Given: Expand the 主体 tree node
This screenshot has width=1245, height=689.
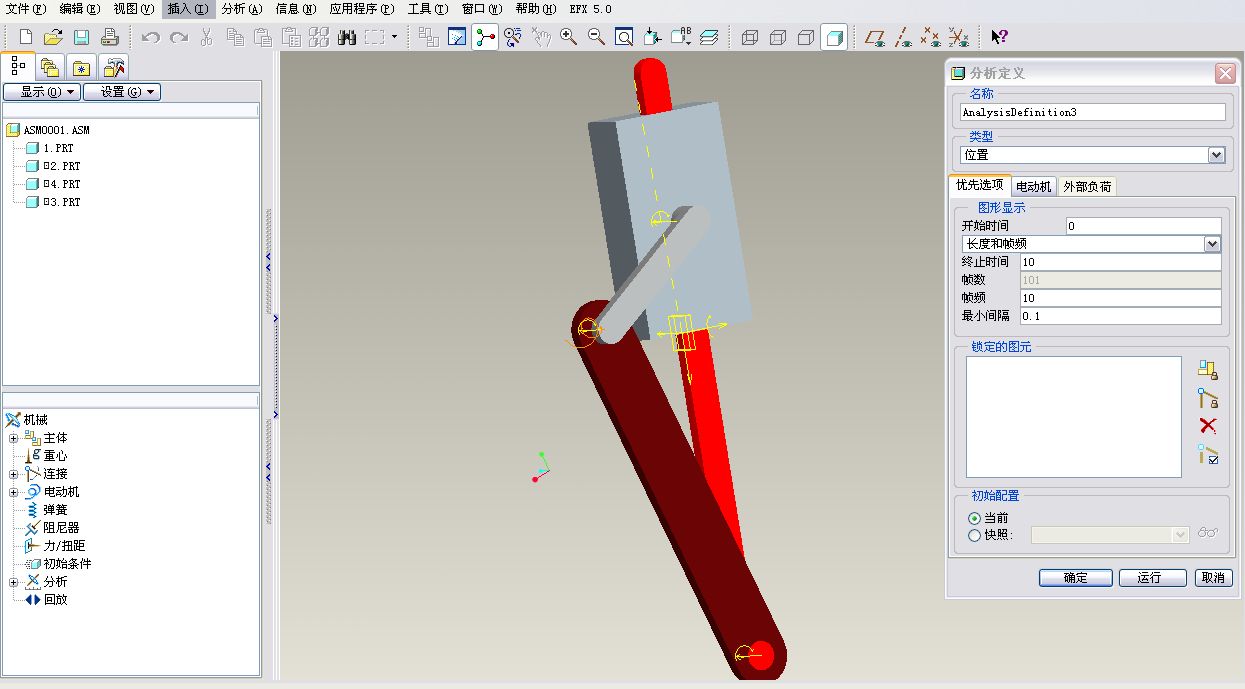Looking at the screenshot, I should (14, 438).
